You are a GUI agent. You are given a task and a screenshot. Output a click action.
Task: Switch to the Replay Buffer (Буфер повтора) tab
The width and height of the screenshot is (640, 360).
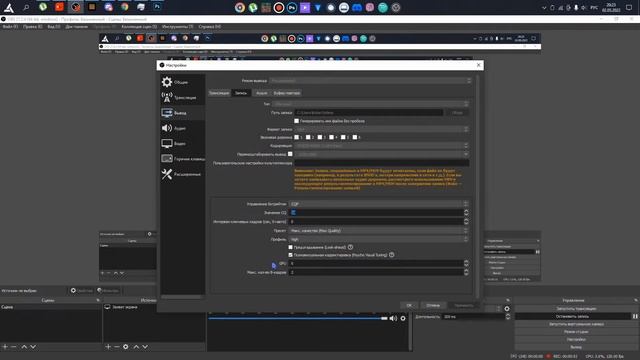pos(287,93)
